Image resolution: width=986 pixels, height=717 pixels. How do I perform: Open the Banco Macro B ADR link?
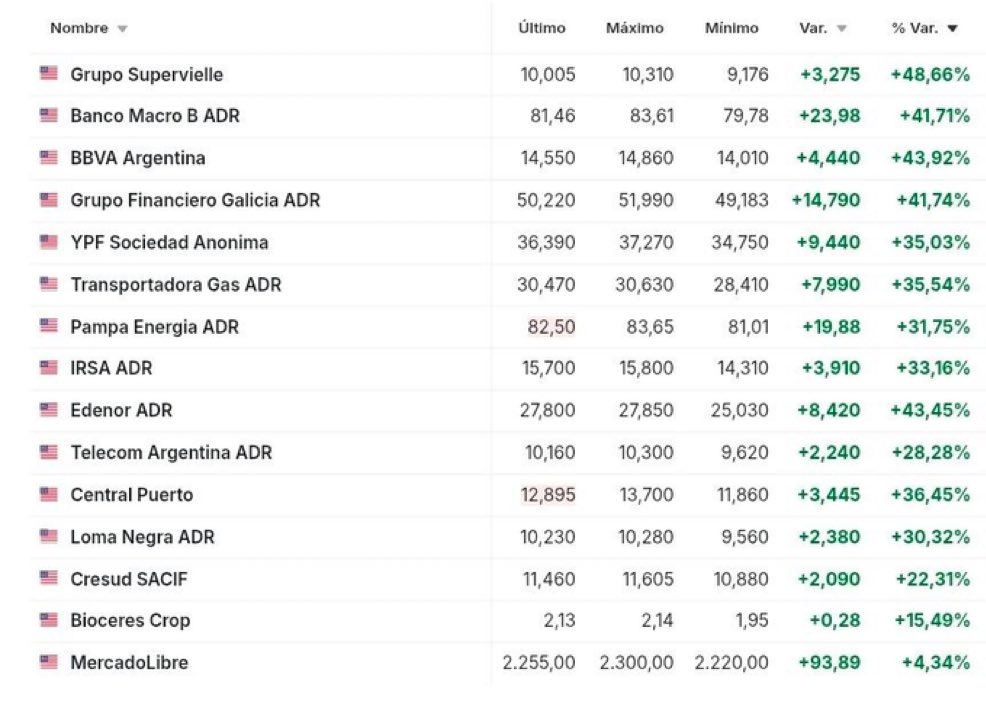click(x=155, y=116)
